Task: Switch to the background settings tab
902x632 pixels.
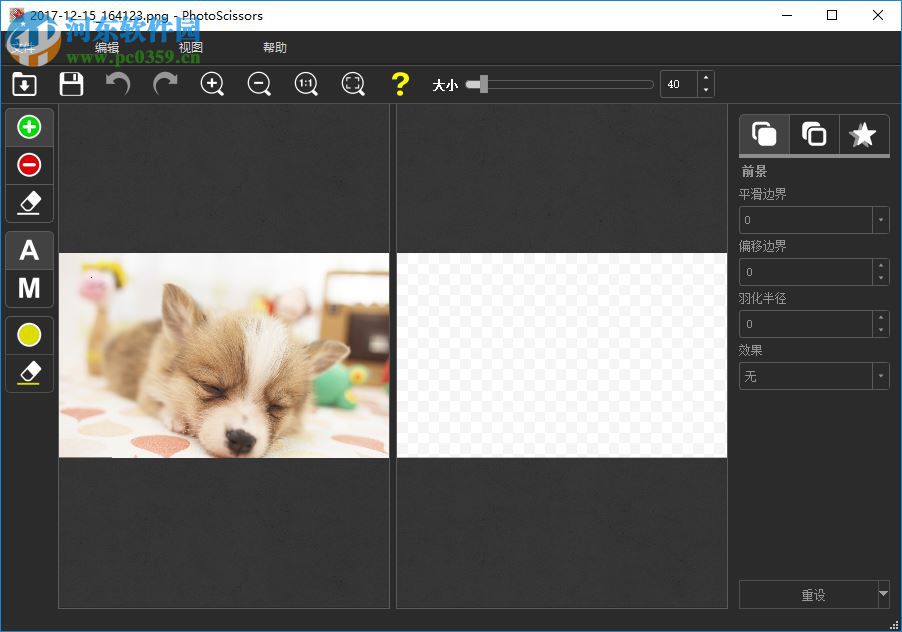Action: point(813,133)
